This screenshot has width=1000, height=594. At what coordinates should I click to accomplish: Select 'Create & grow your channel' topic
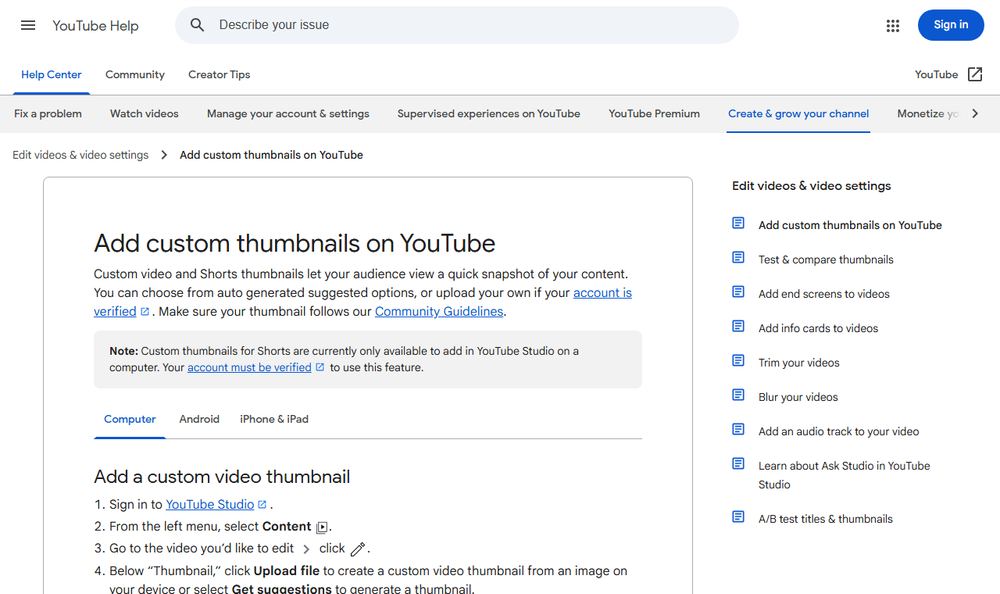[798, 114]
